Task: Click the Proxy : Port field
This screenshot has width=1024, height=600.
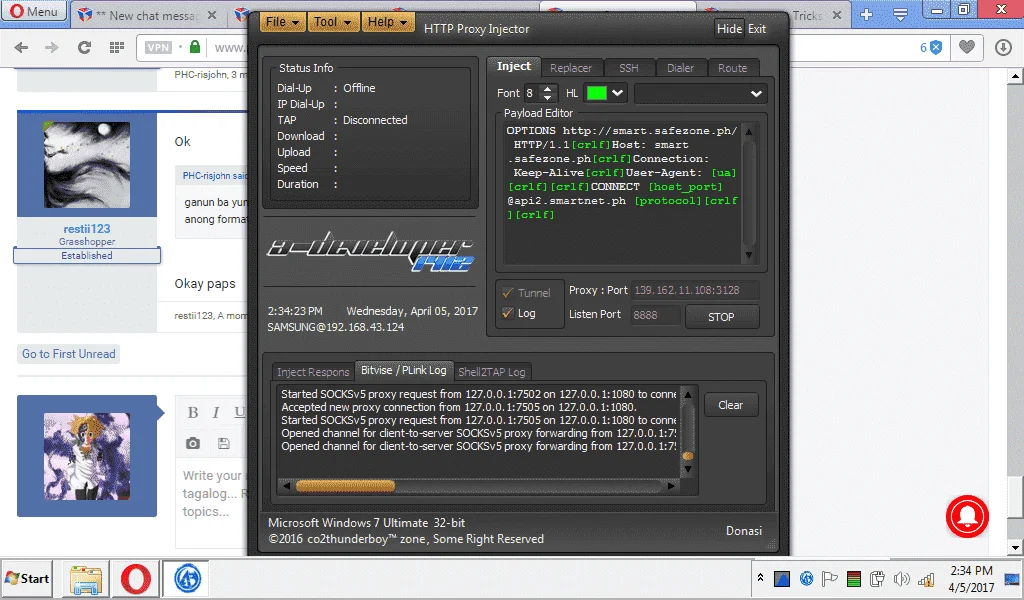Action: 695,290
